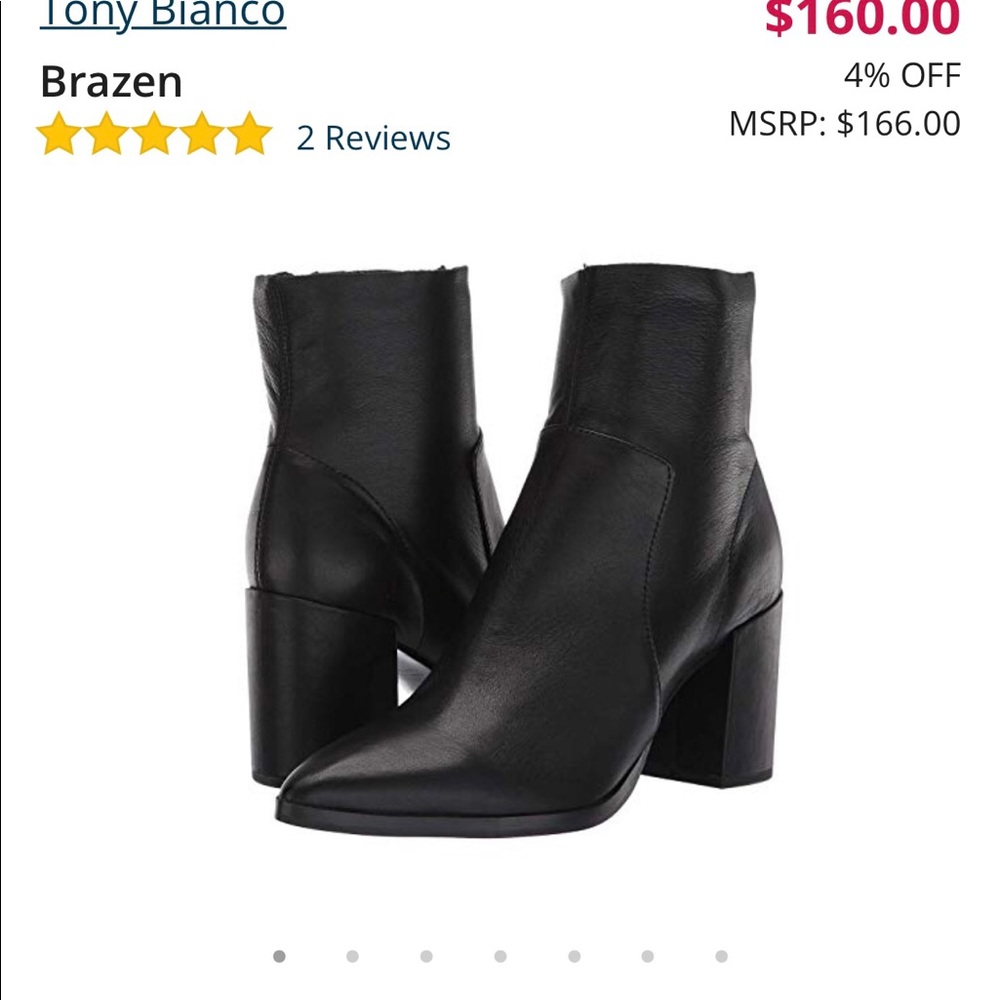Viewport: 1000px width, 1000px height.
Task: Click the first star in the rating
Action: pyautogui.click(x=58, y=135)
